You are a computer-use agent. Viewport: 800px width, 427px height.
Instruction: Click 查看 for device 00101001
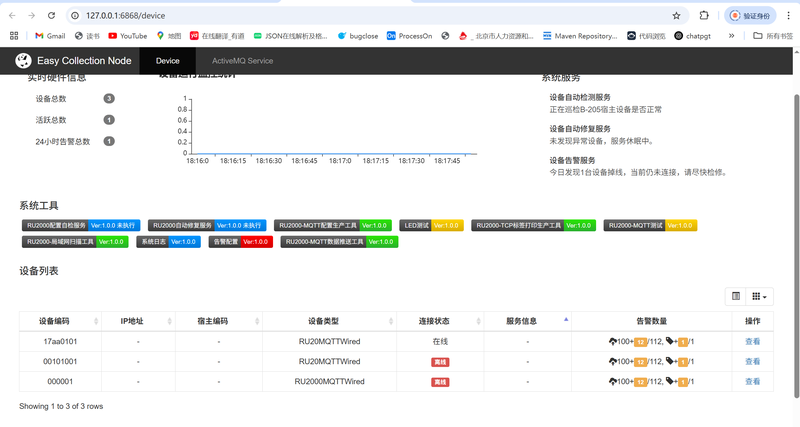pyautogui.click(x=753, y=361)
